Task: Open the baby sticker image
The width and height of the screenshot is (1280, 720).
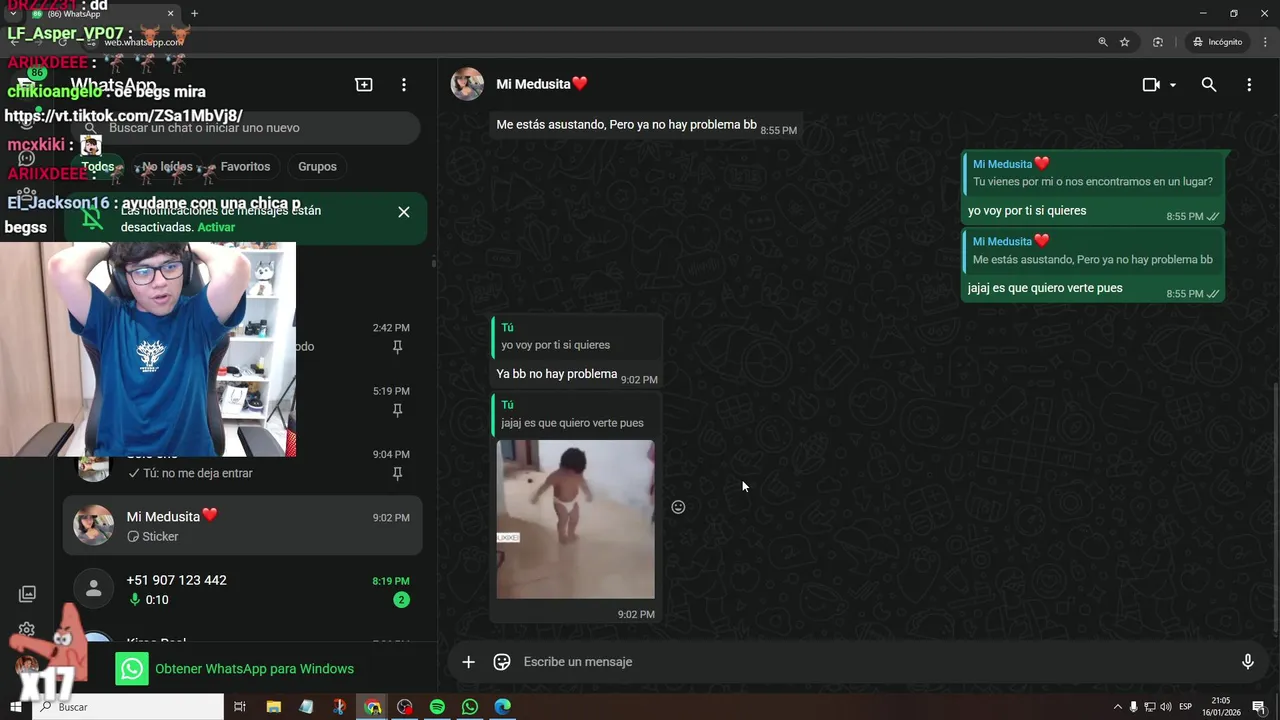Action: pos(576,519)
